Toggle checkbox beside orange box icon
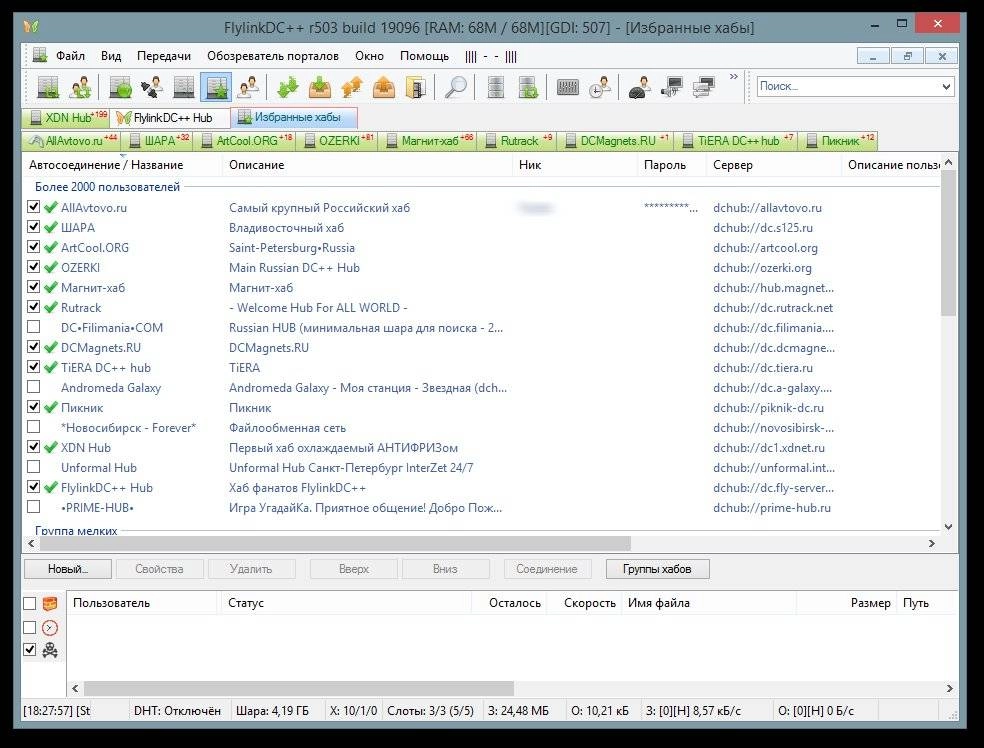Image resolution: width=984 pixels, height=748 pixels. coord(29,604)
